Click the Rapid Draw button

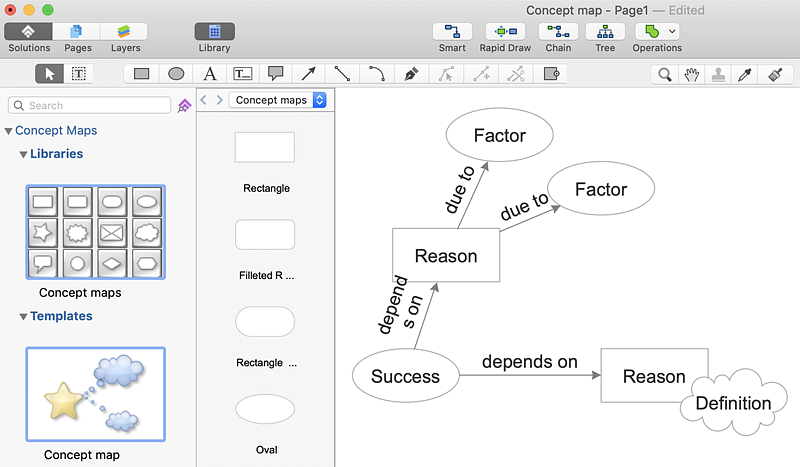coord(505,32)
